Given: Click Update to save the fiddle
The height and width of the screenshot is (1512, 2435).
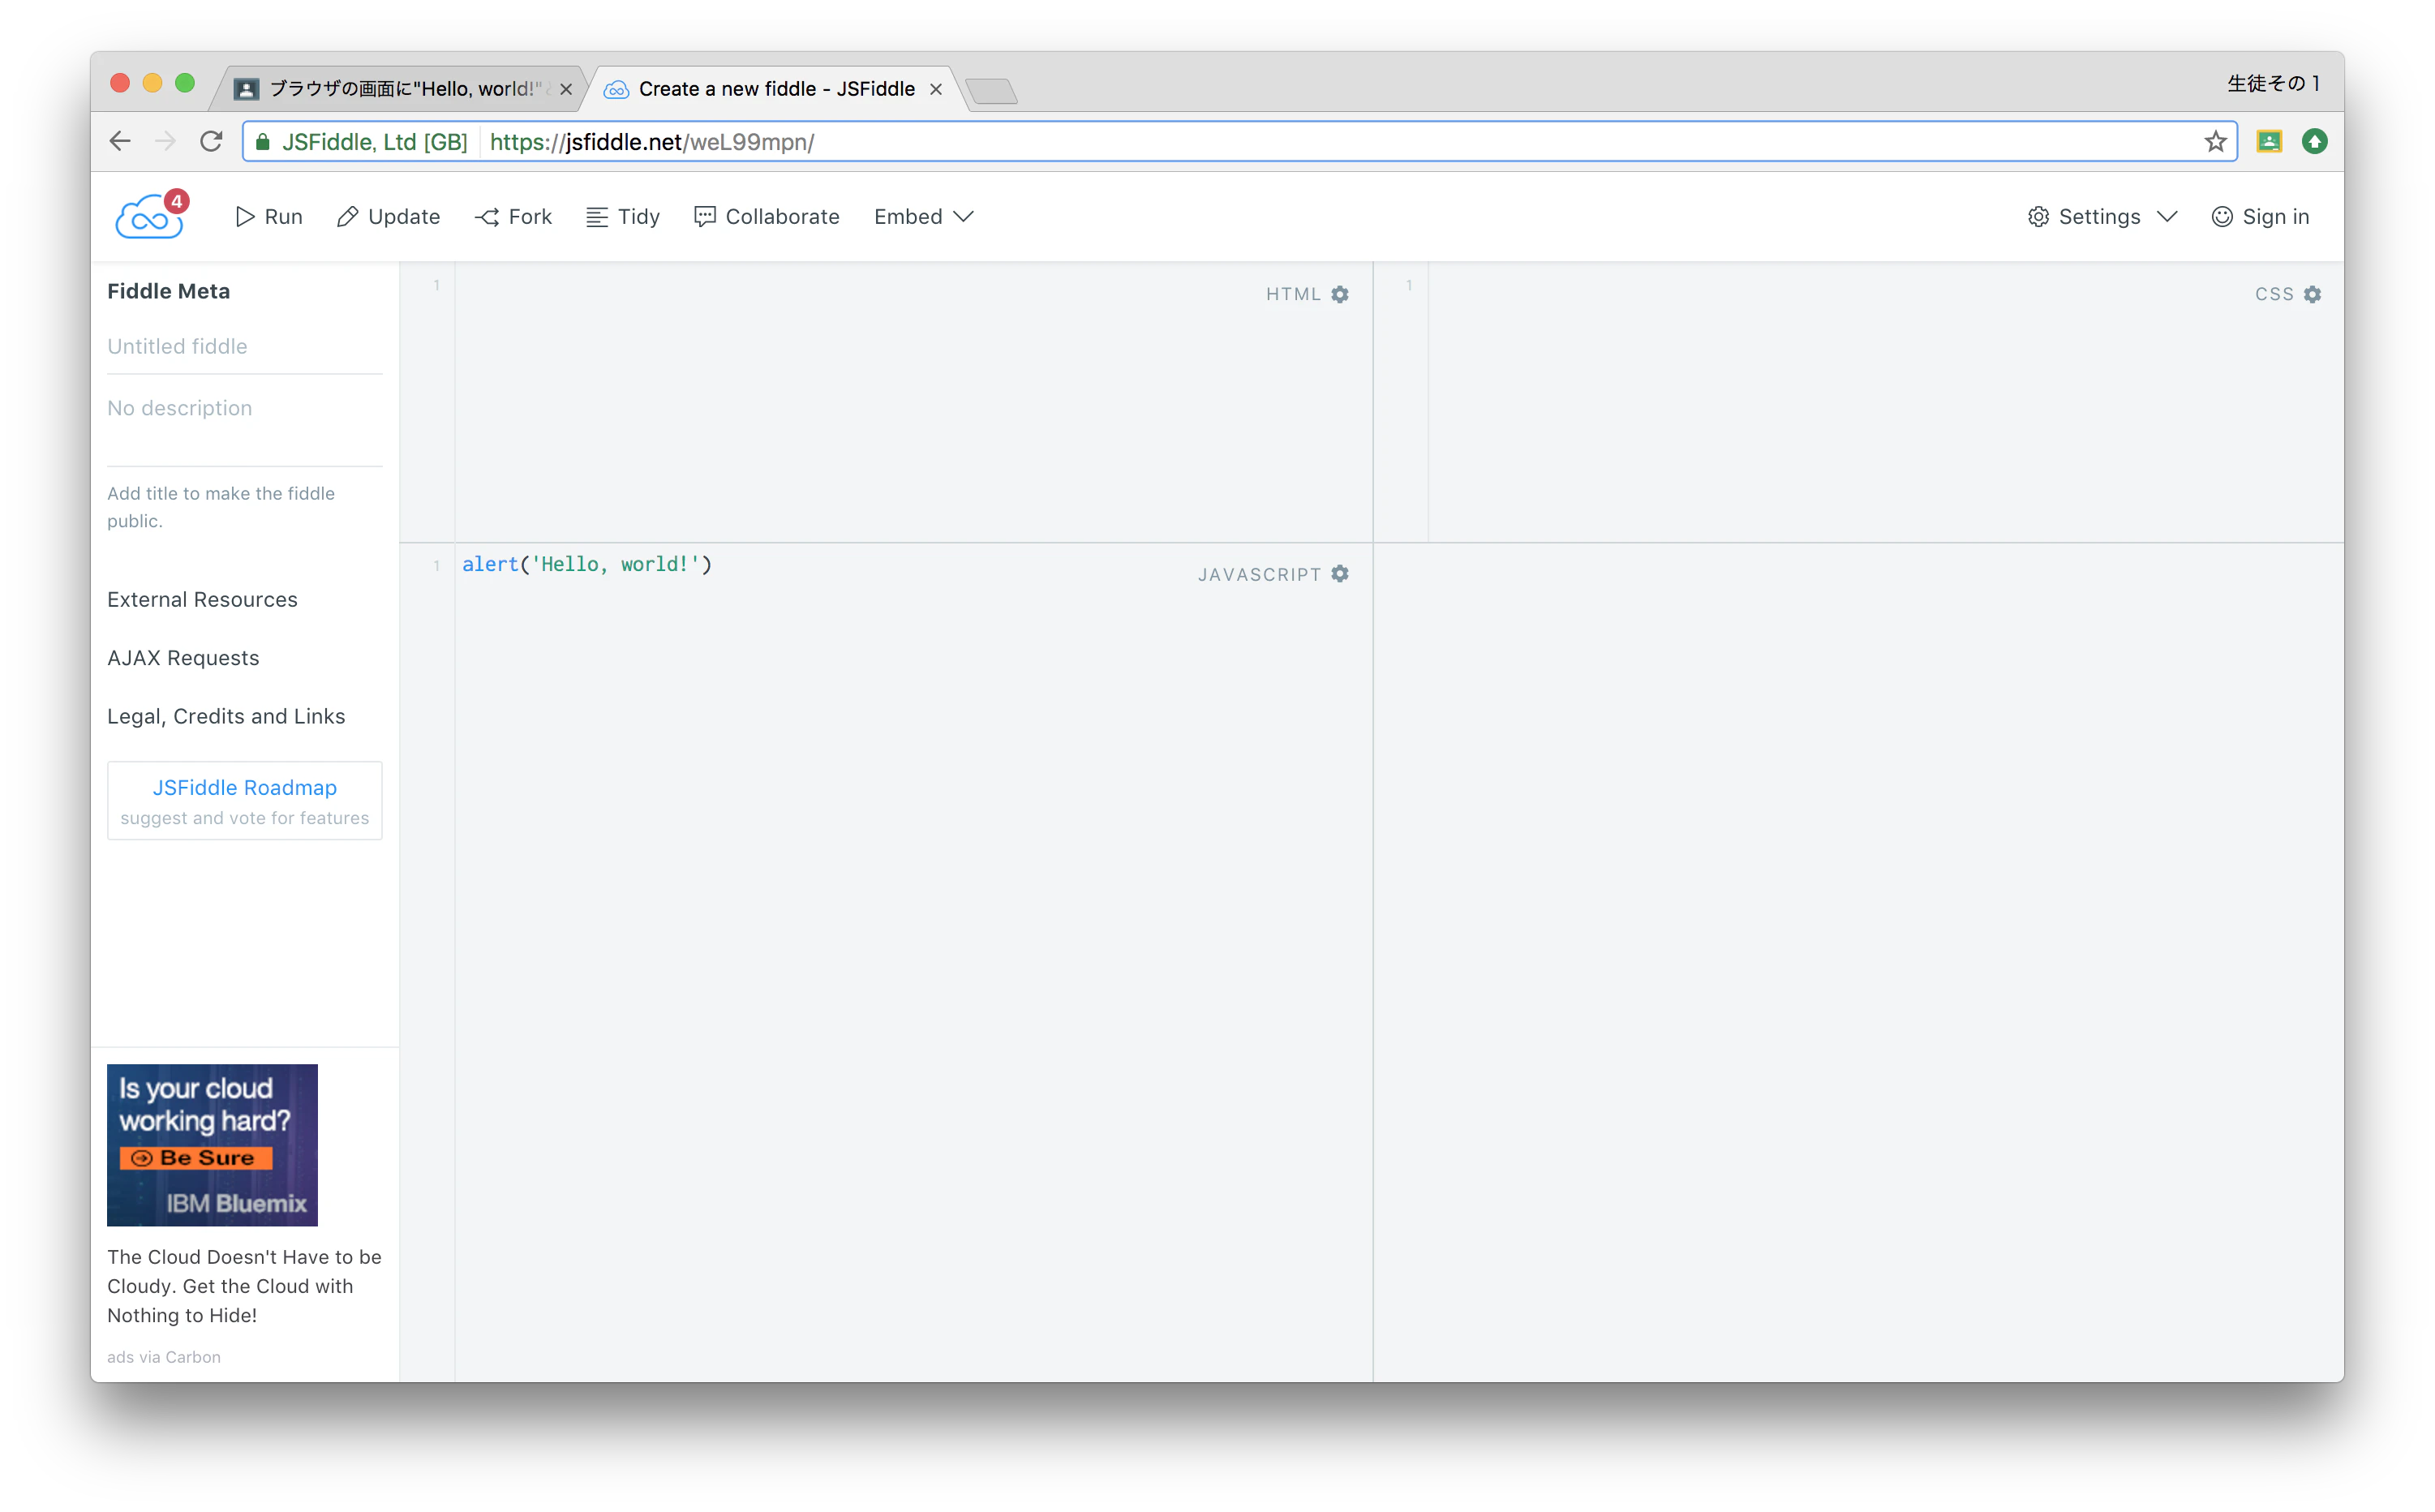Looking at the screenshot, I should click(388, 217).
